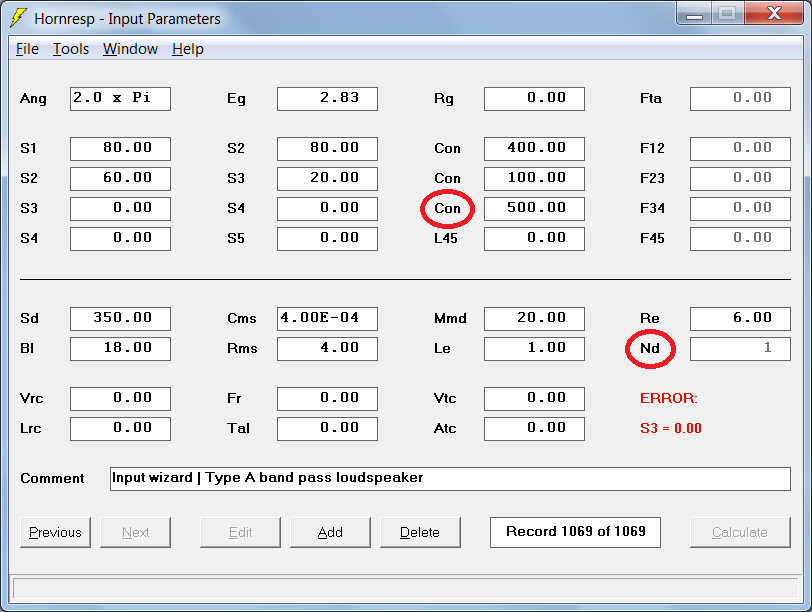812x612 pixels.
Task: Click the Record 1069 of 1069 box
Action: coord(575,532)
